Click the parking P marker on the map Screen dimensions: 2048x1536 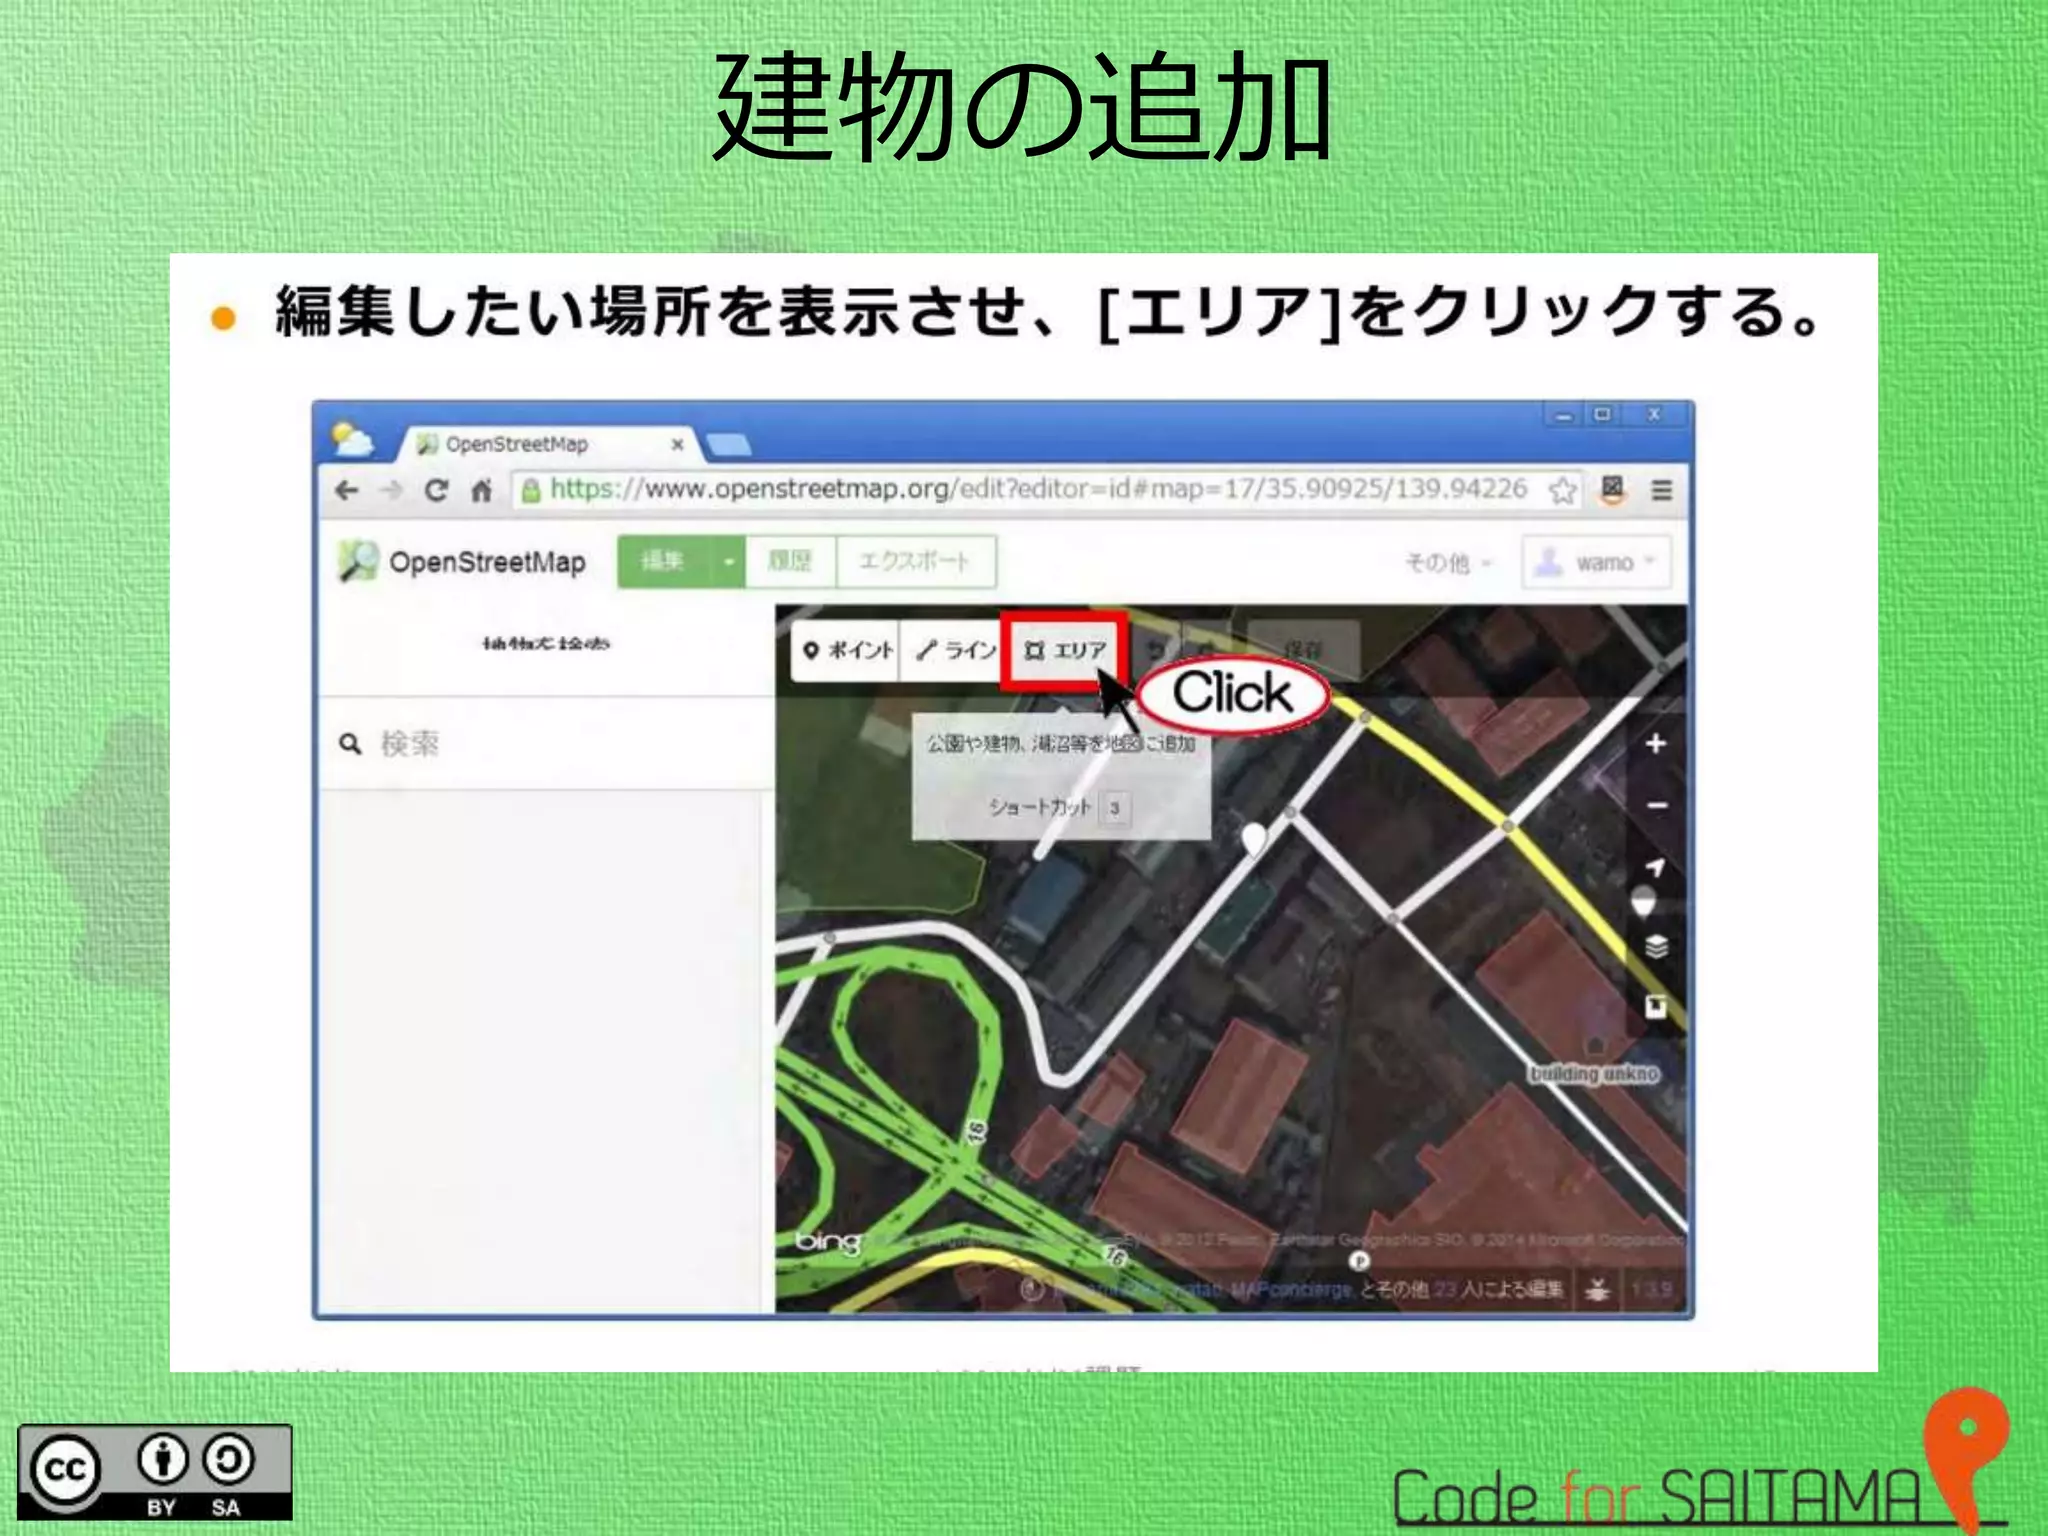tap(1359, 1262)
